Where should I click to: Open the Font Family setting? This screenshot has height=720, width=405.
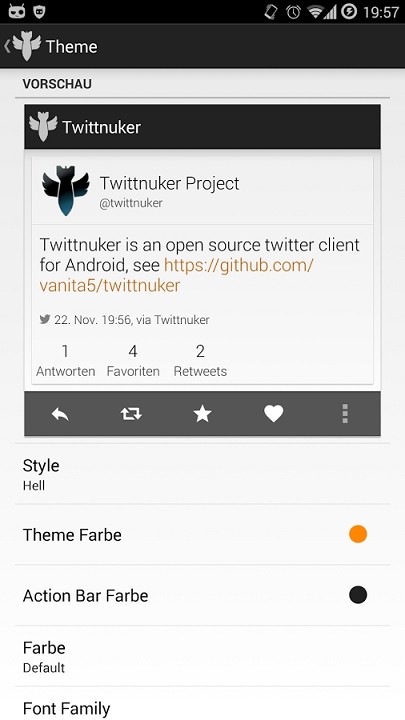pos(202,704)
